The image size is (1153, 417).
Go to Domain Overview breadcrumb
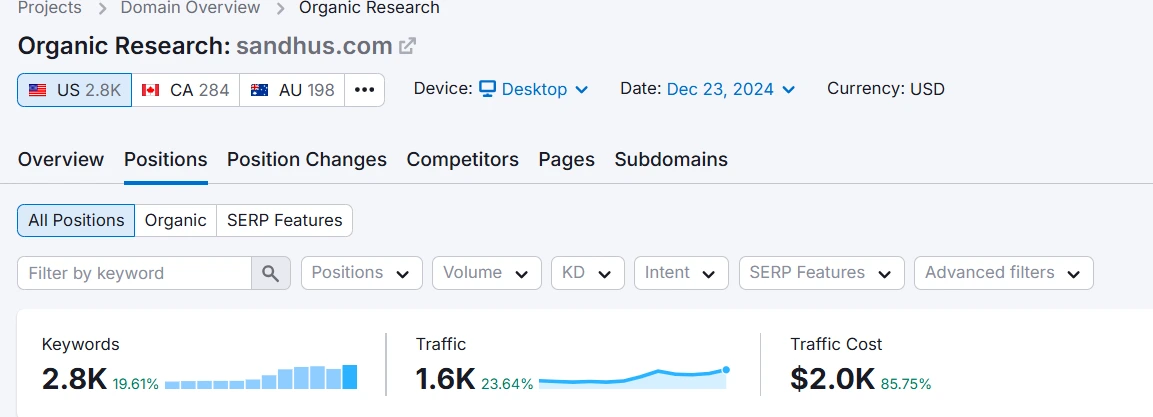pos(190,8)
